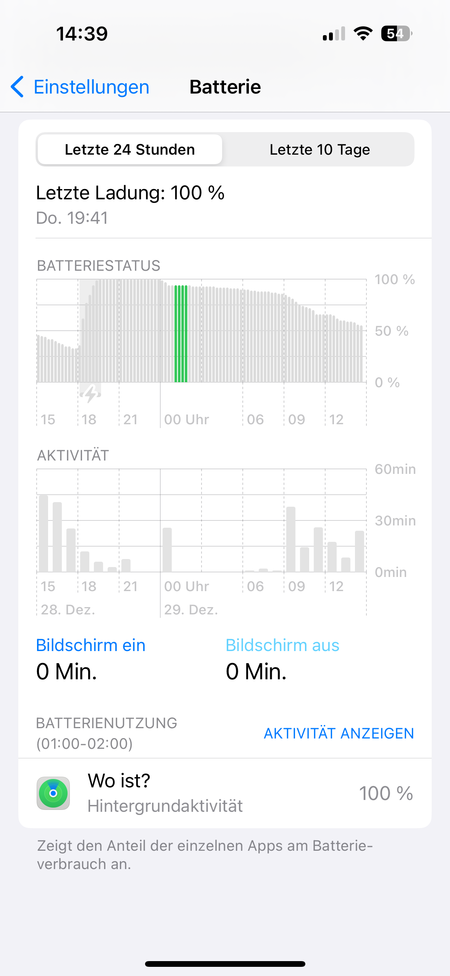Open the Wo ist? usage row
Screen dimensions: 450x976
225,793
